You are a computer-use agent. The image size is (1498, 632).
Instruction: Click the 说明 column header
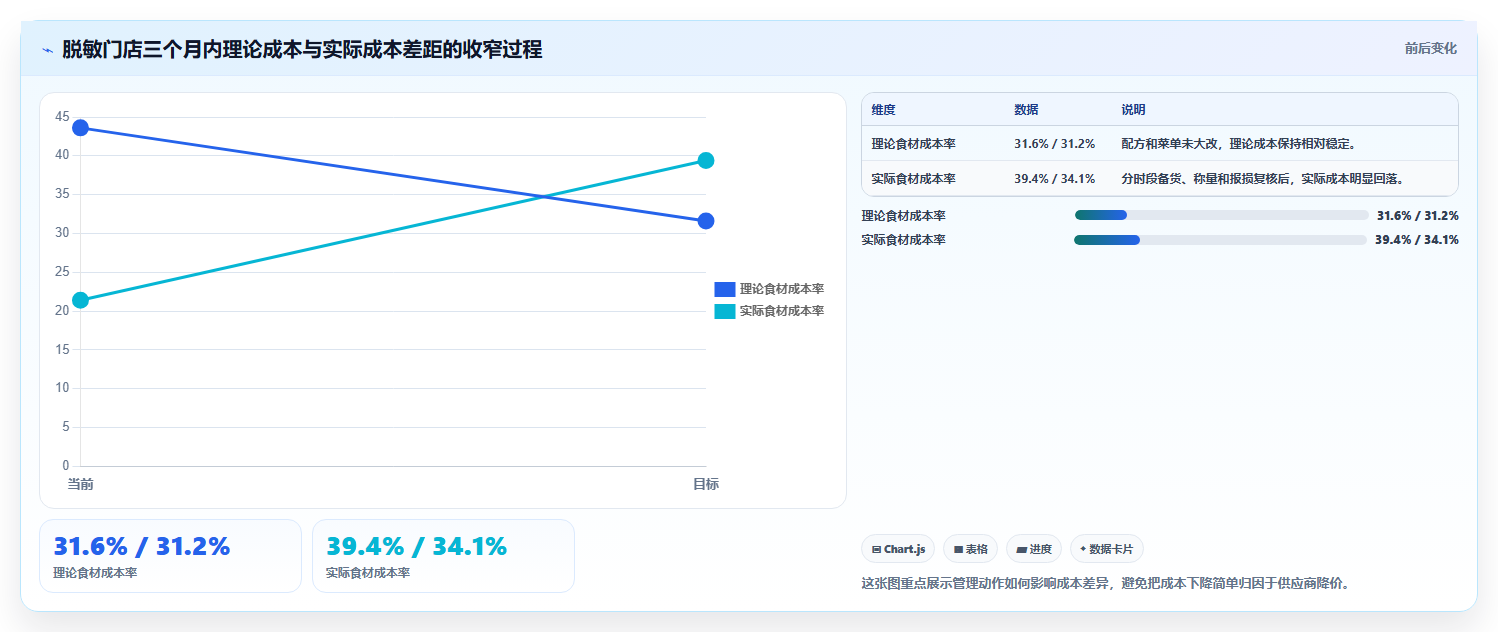1133,110
